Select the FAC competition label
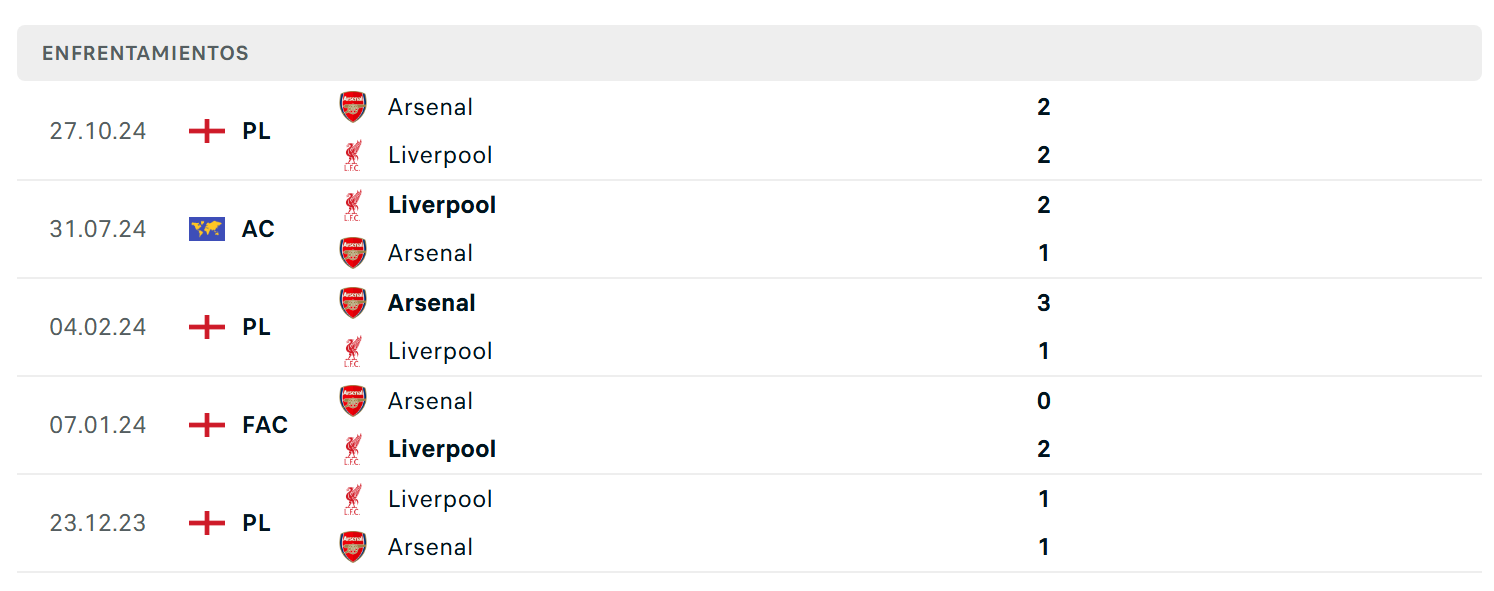Viewport: 1494px width, 591px height. 265,425
